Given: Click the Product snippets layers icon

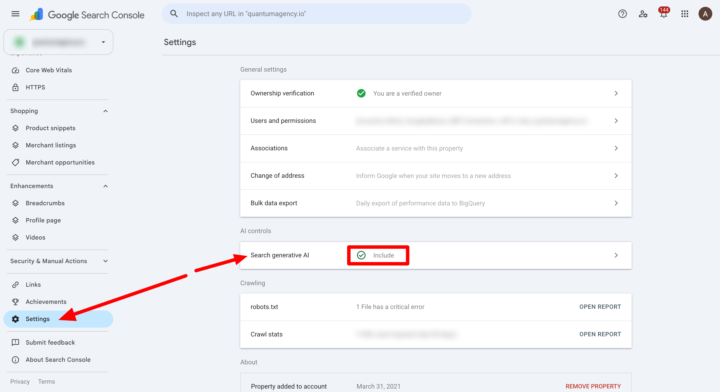Looking at the screenshot, I should (16, 128).
